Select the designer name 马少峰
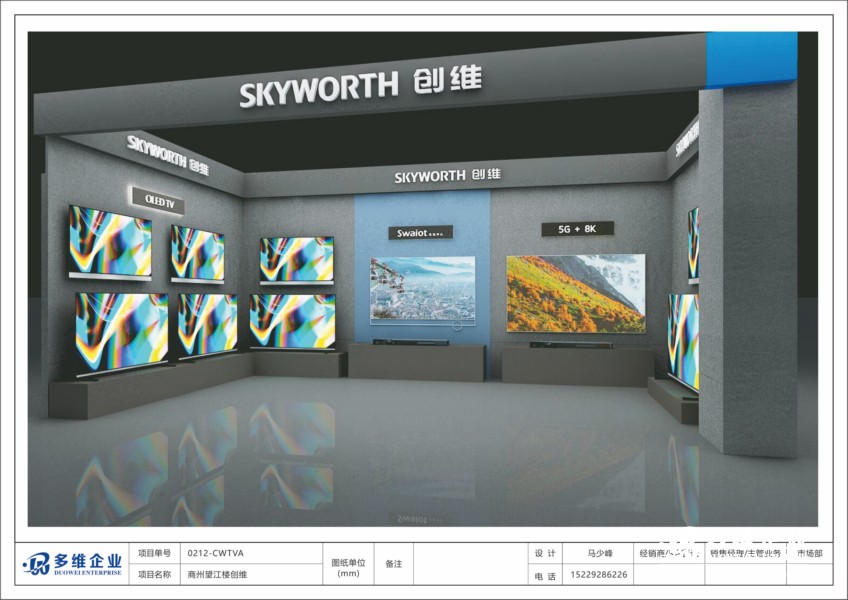Screen dimensions: 848x600 (x=599, y=553)
